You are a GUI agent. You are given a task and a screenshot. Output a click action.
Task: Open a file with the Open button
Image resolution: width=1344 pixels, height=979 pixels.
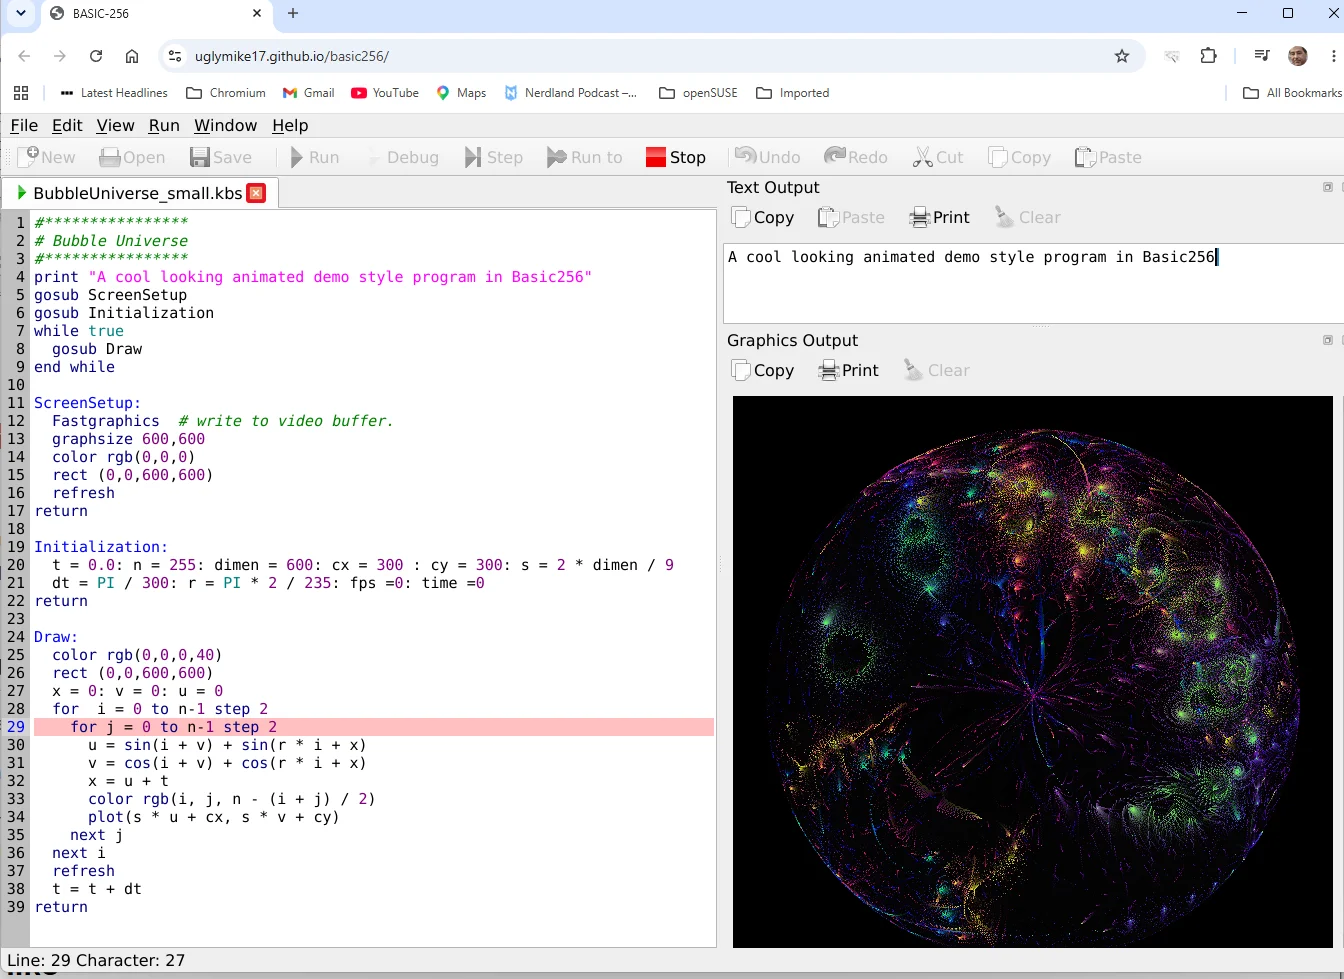click(x=132, y=157)
